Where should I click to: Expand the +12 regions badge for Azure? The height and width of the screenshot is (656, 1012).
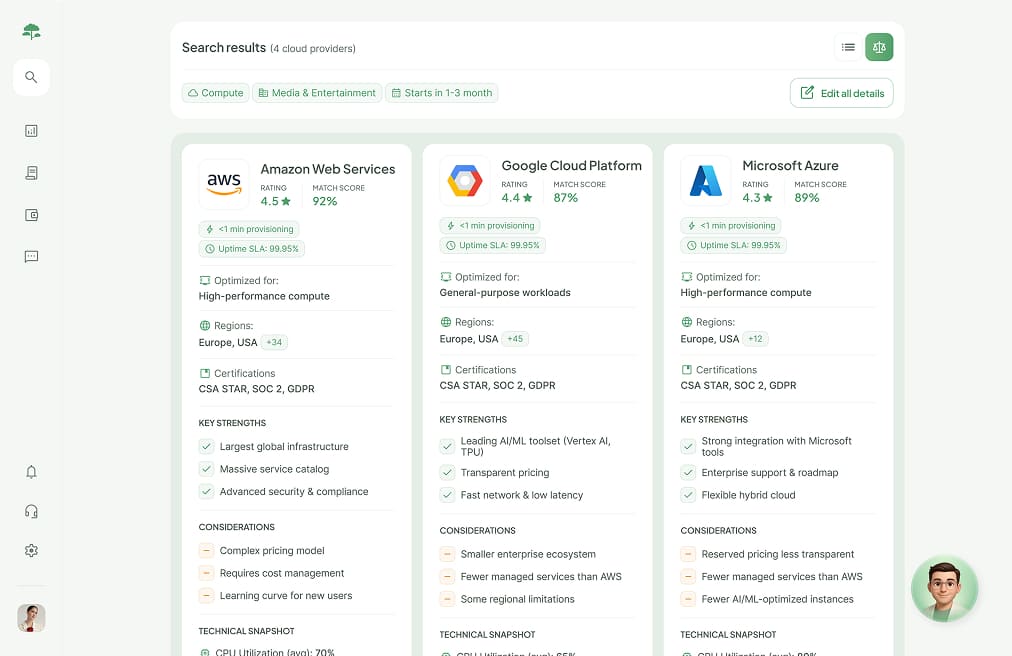756,339
